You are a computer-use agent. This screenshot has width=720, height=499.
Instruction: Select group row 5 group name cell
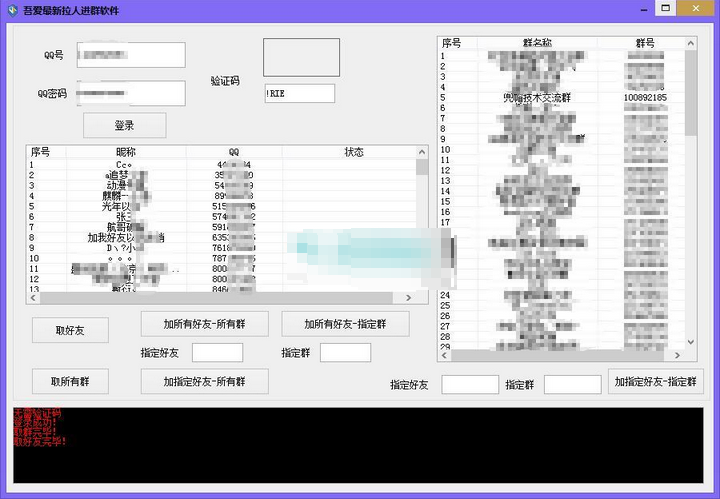[x=537, y=97]
